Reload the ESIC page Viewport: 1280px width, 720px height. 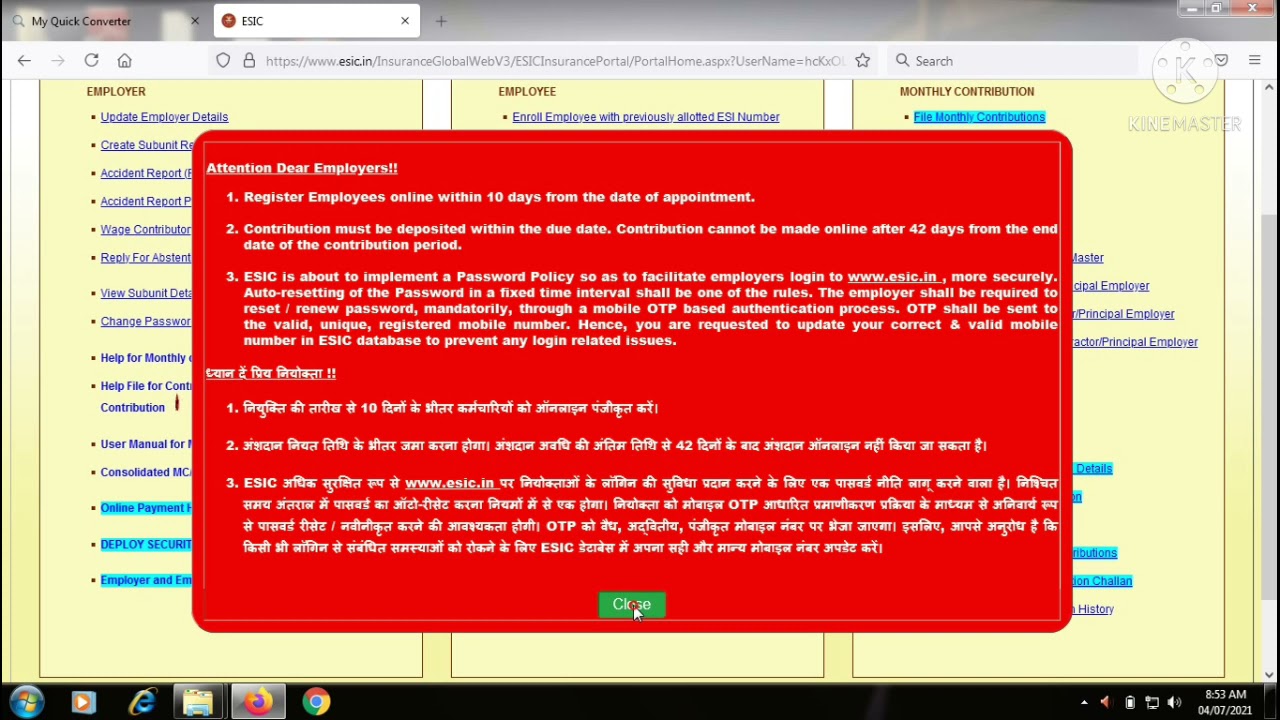point(91,61)
